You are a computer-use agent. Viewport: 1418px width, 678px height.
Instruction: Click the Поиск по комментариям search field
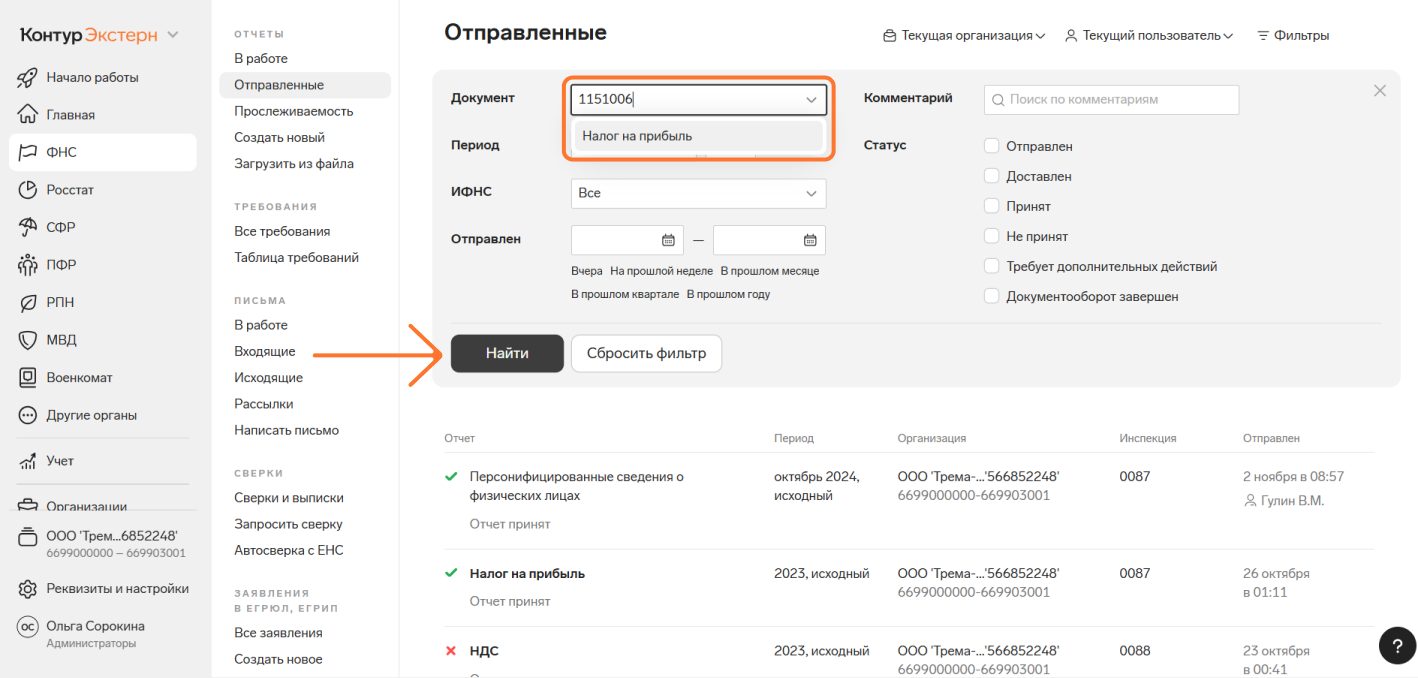click(1111, 100)
